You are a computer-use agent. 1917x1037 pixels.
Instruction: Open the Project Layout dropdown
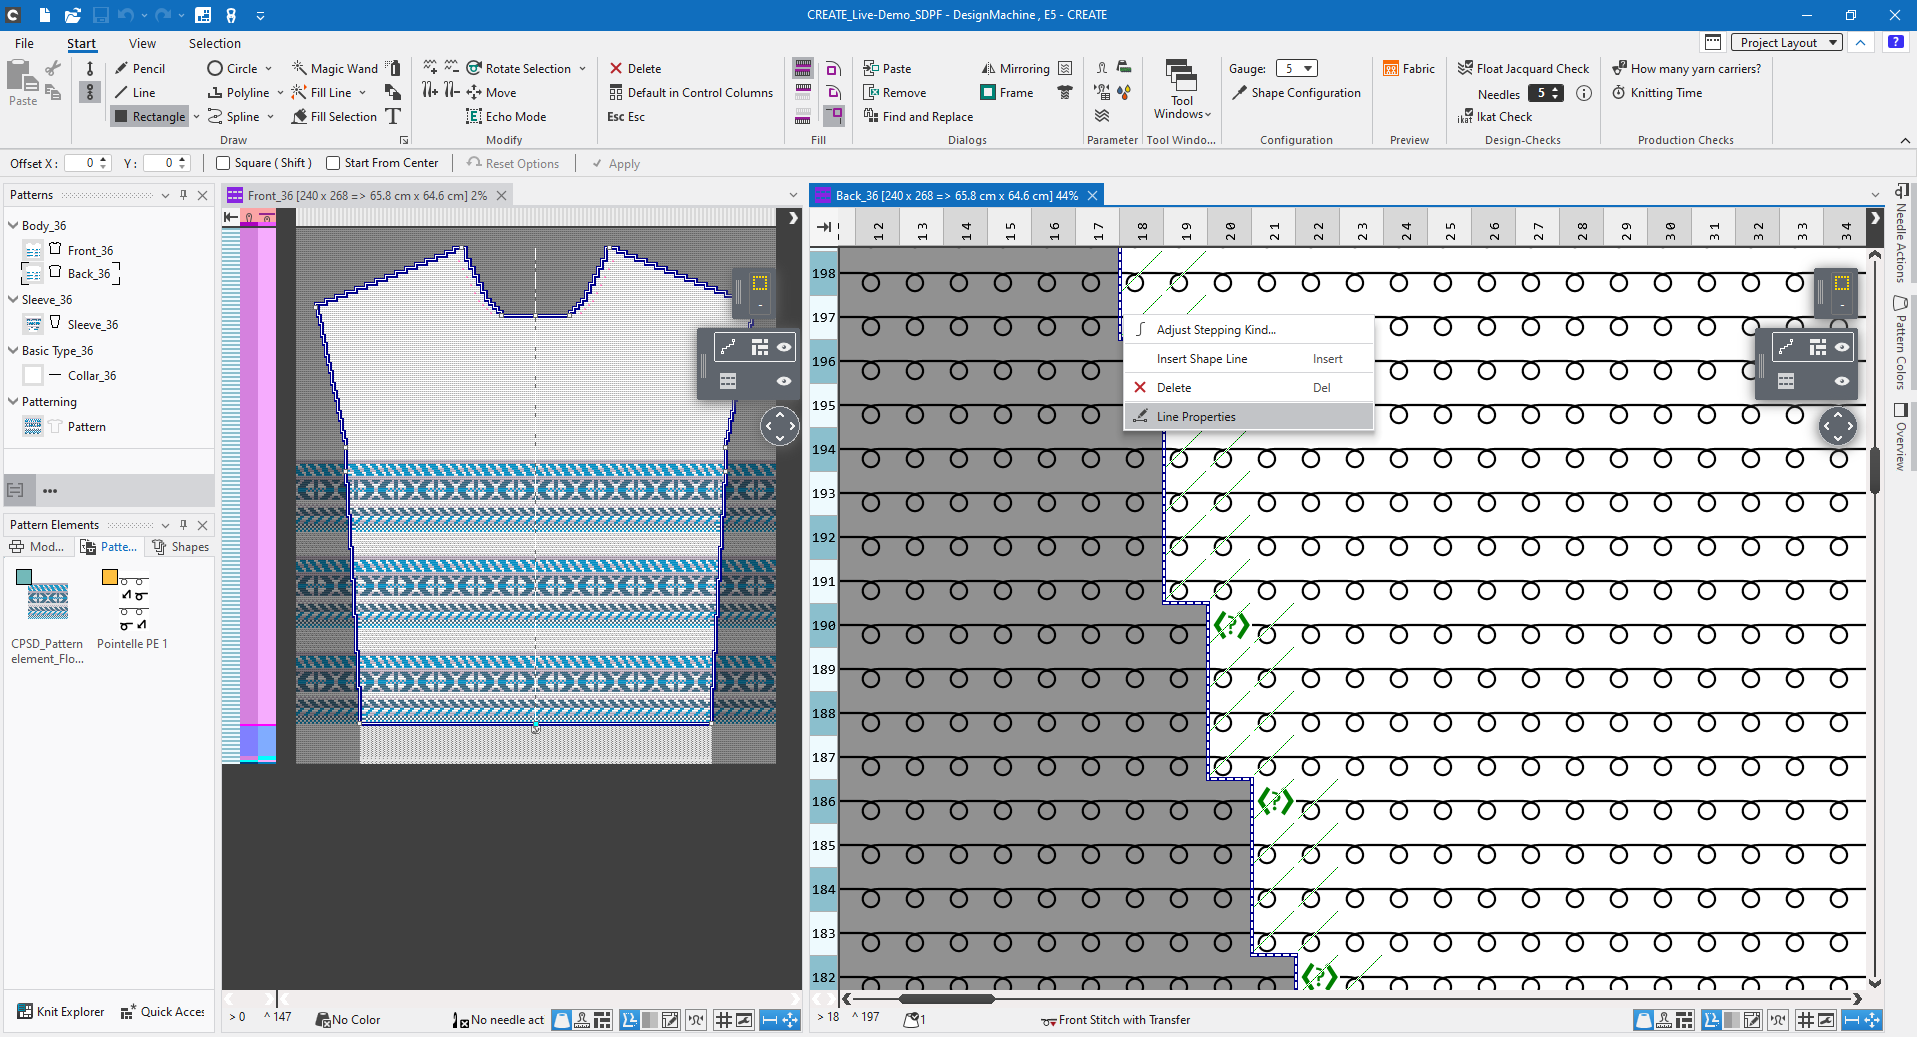[x=1786, y=42]
